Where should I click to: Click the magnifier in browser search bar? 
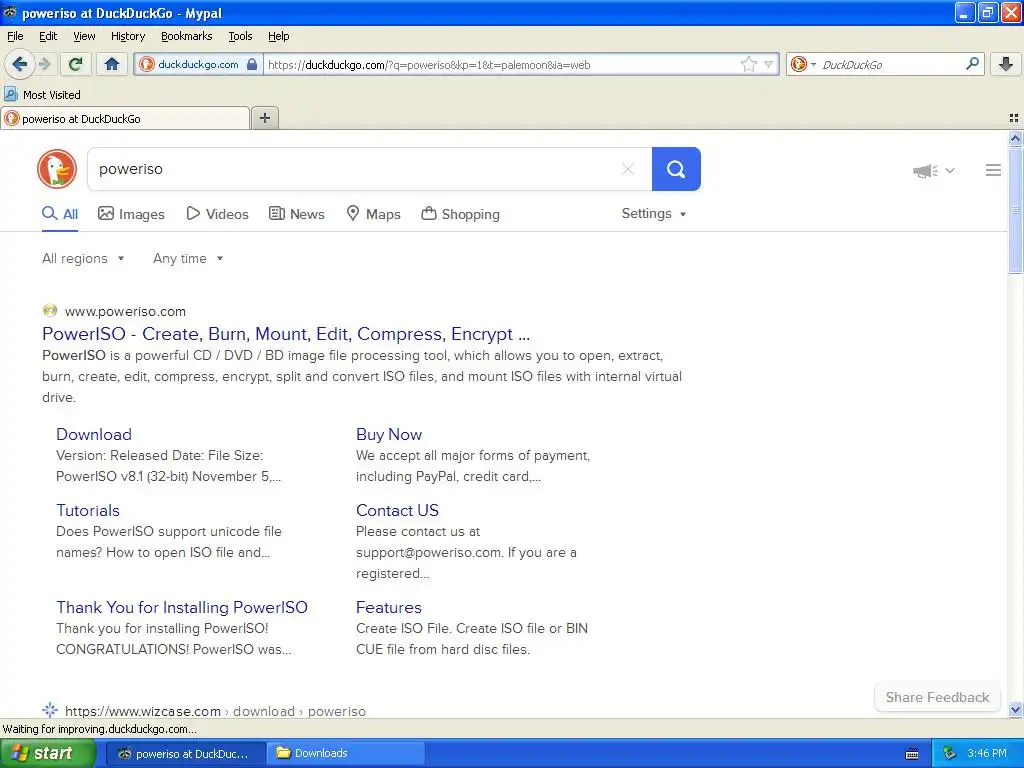point(972,64)
